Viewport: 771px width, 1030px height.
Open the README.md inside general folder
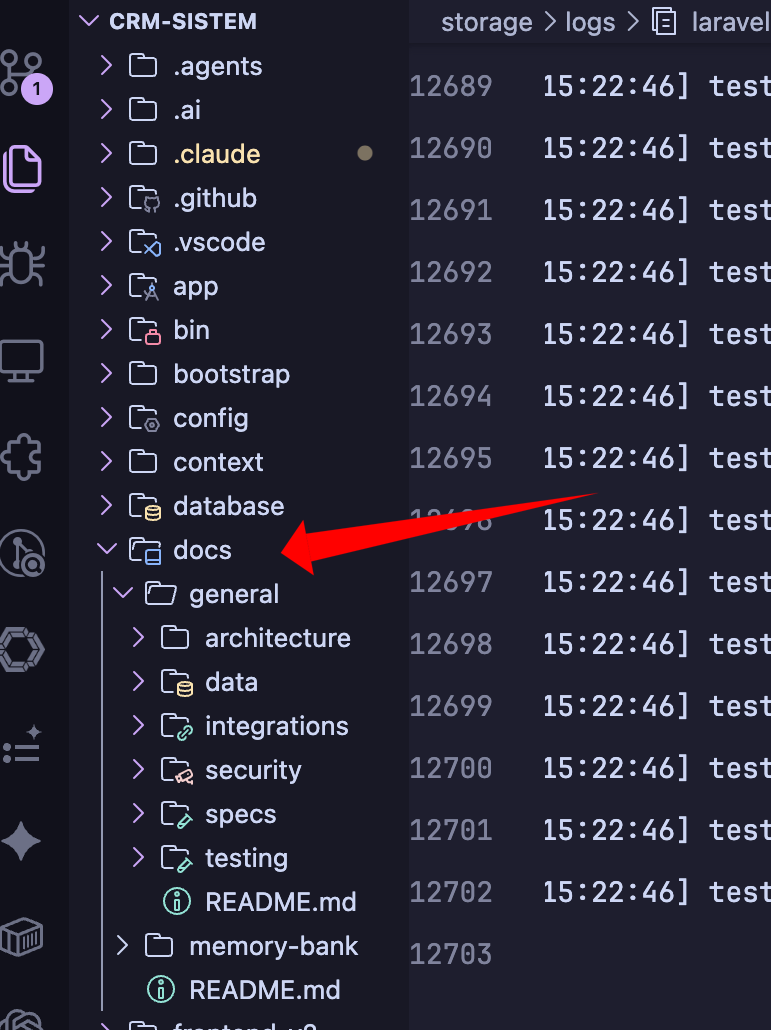[x=281, y=901]
